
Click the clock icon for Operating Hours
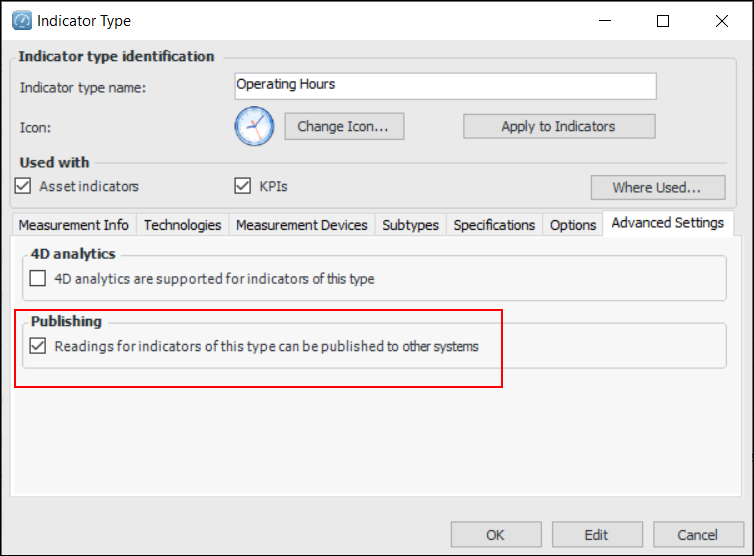click(x=254, y=126)
